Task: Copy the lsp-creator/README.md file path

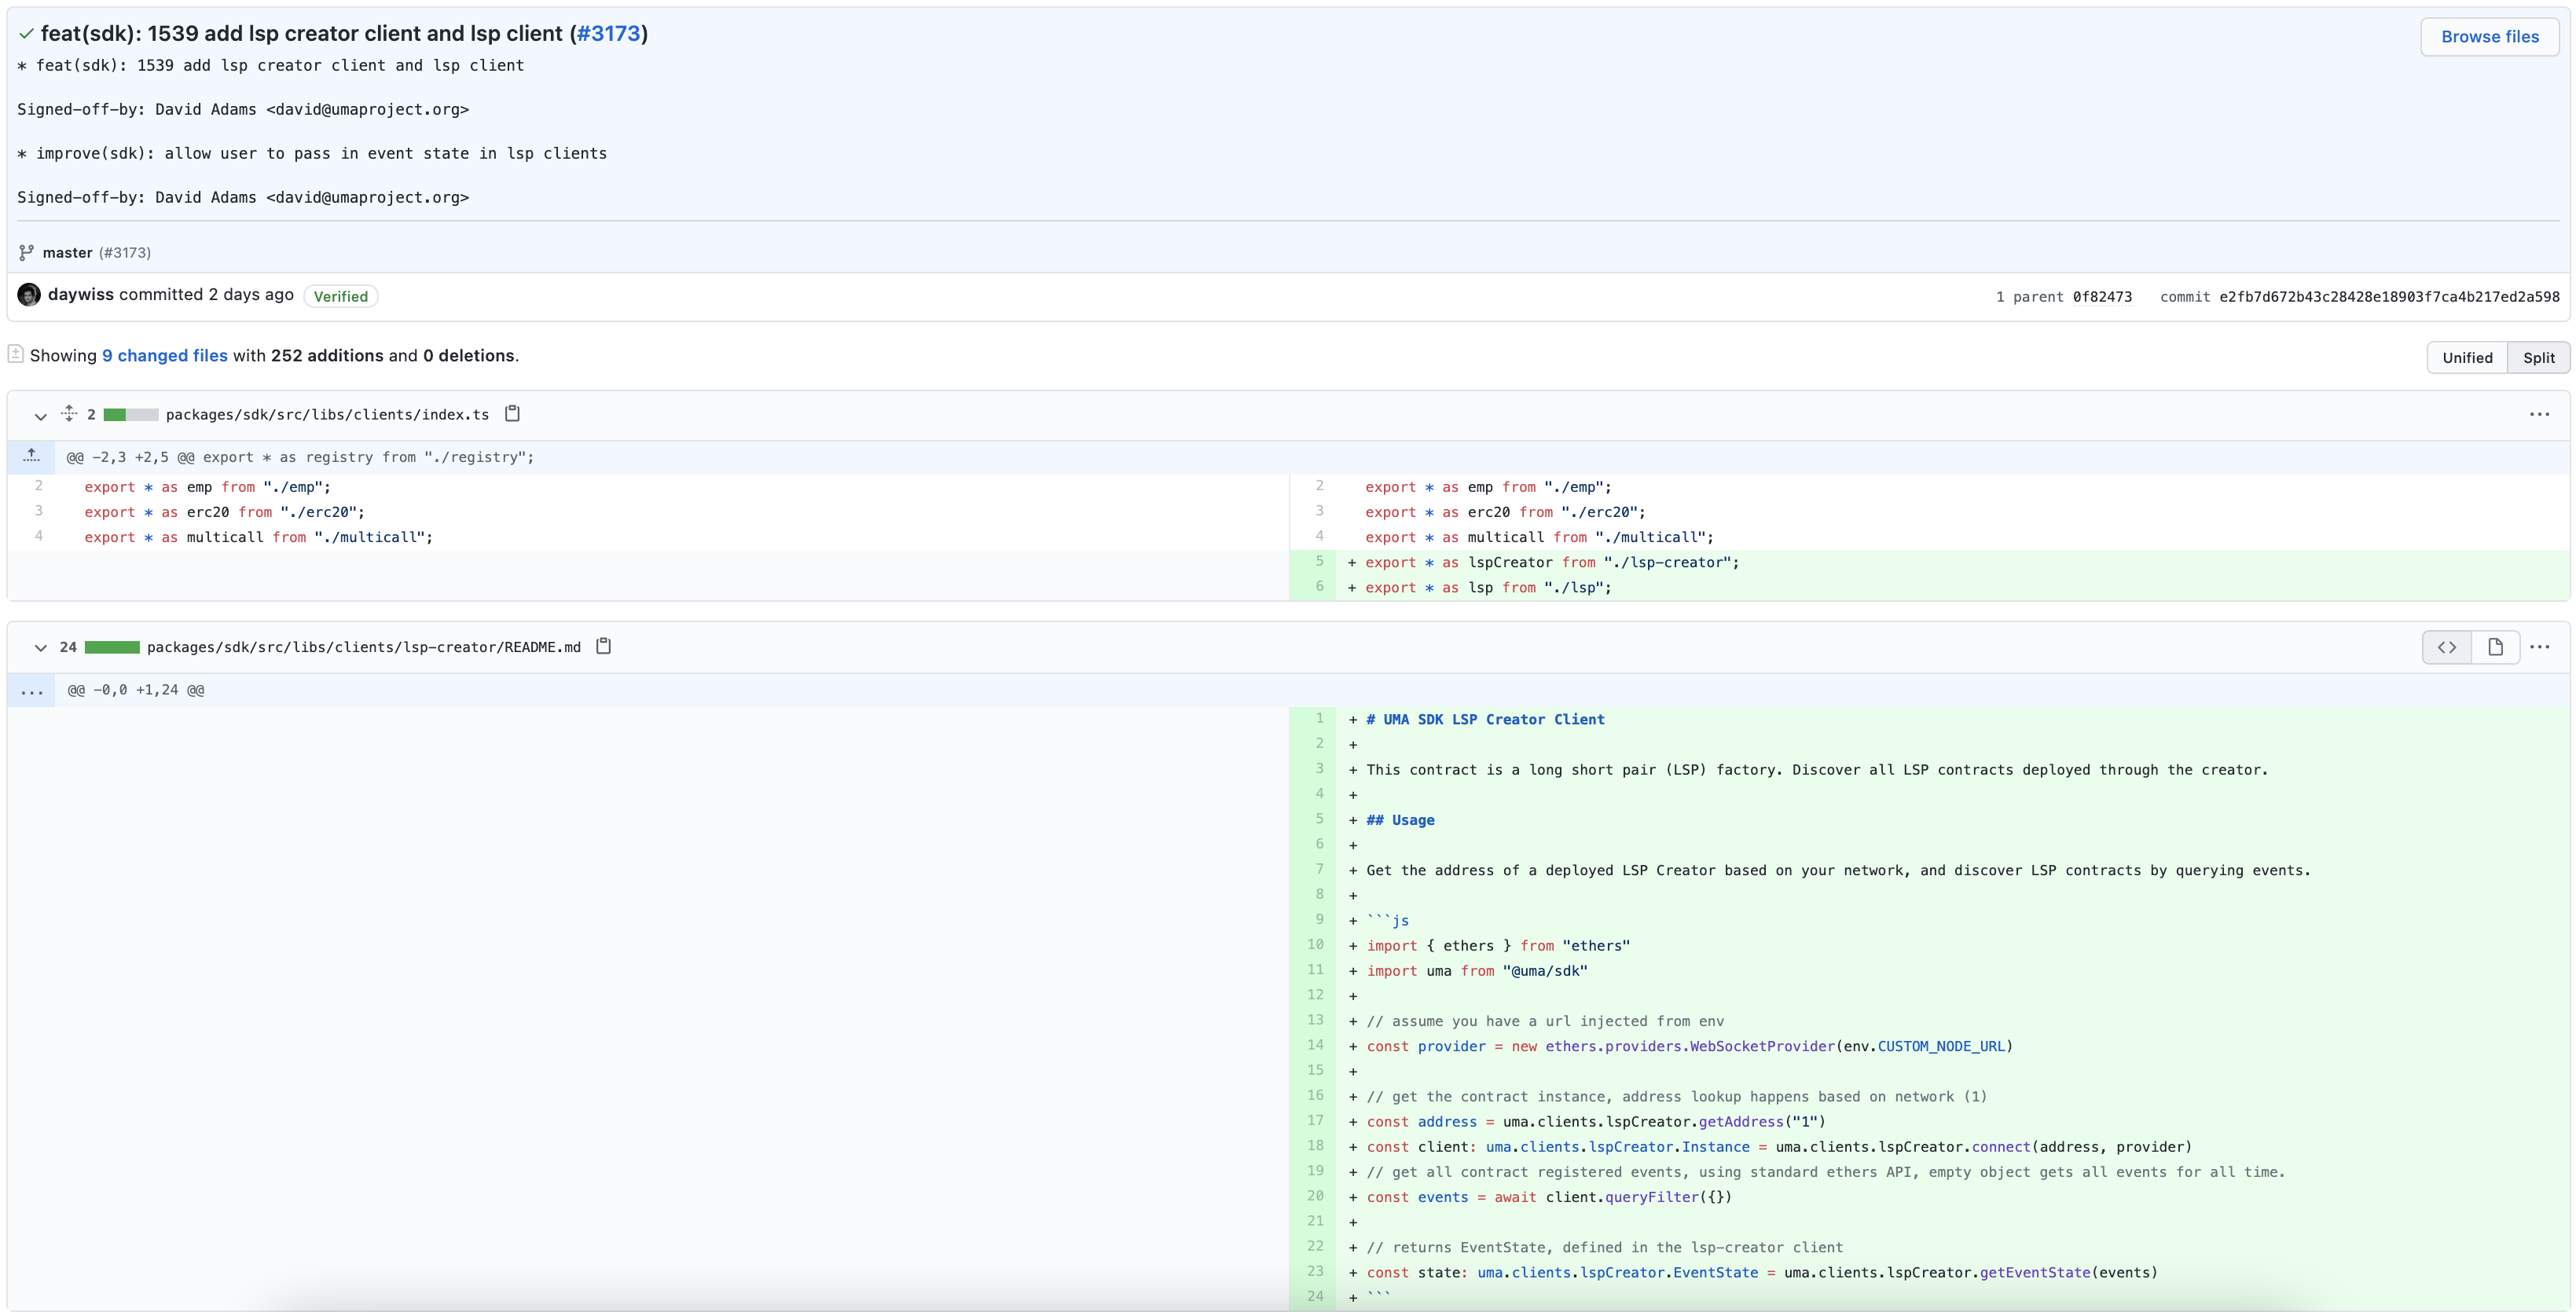Action: coord(603,646)
